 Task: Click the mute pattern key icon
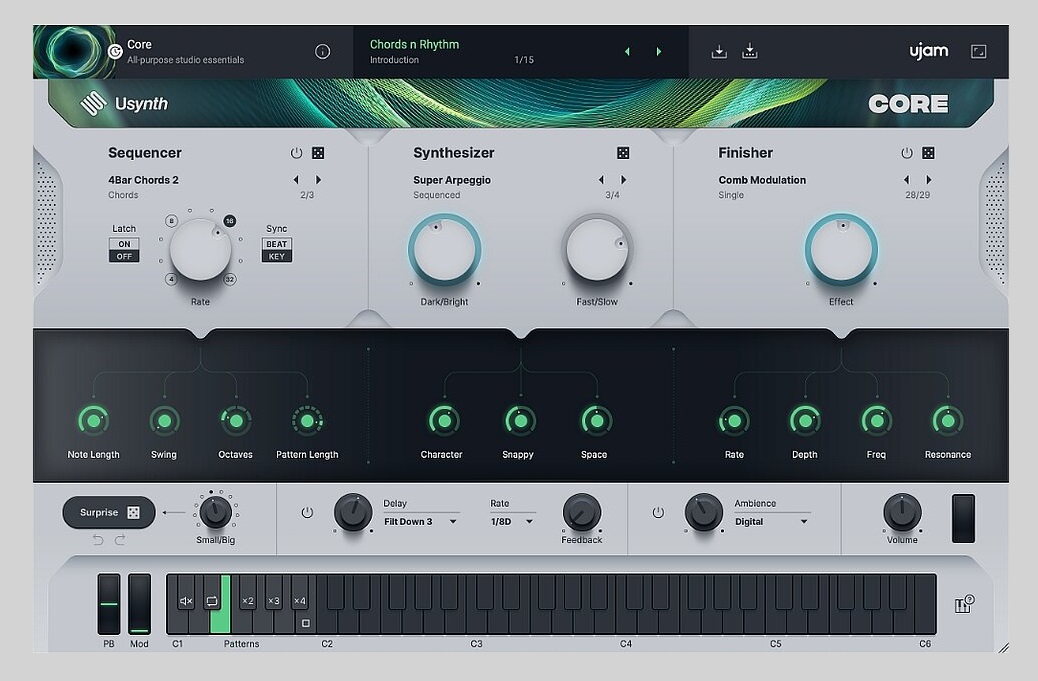[186, 601]
